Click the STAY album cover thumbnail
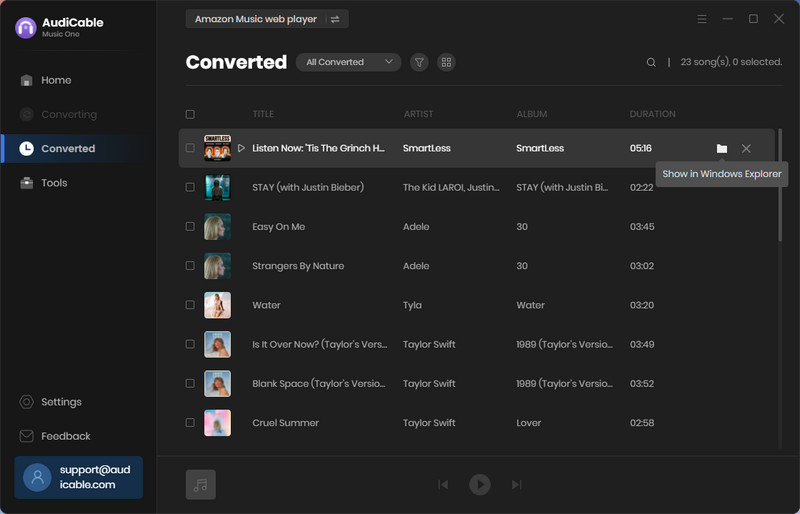This screenshot has height=514, width=800. tap(217, 187)
